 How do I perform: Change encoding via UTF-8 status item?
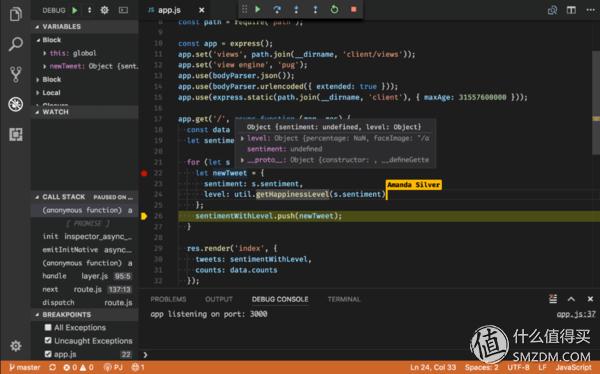coord(518,367)
